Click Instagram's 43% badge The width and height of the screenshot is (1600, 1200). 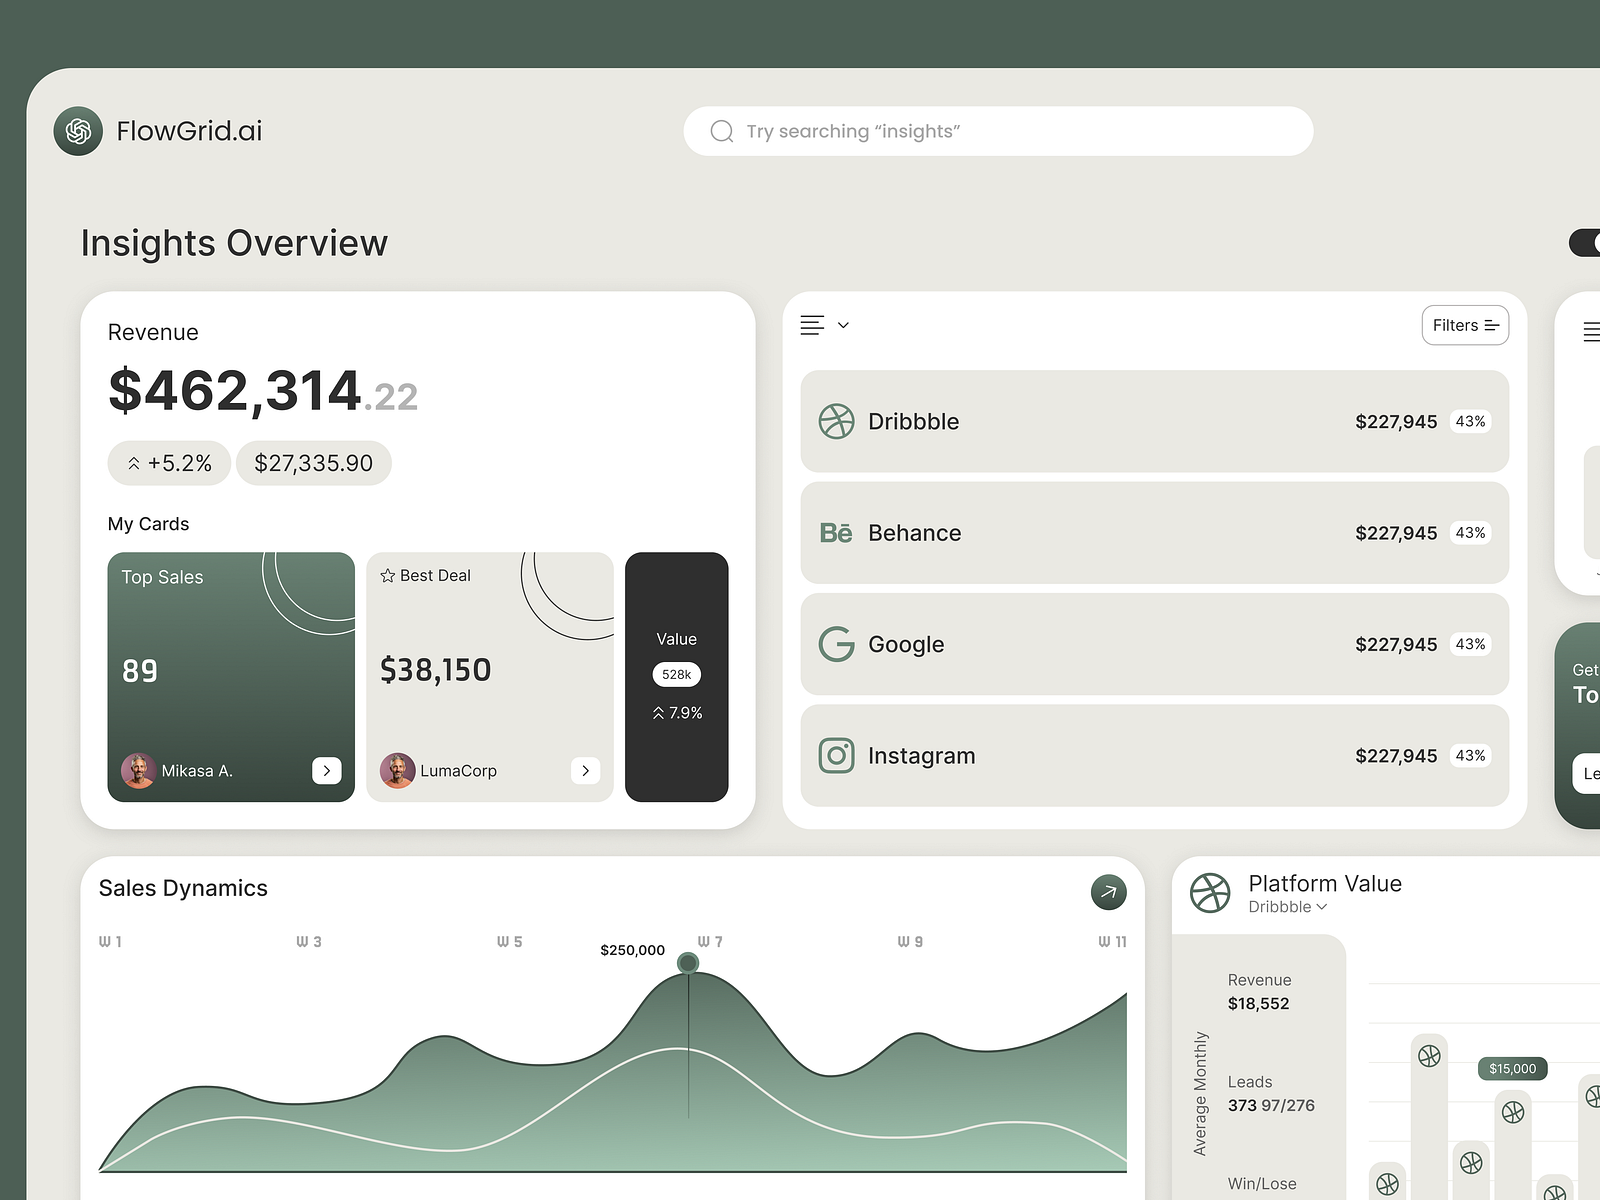(1470, 755)
